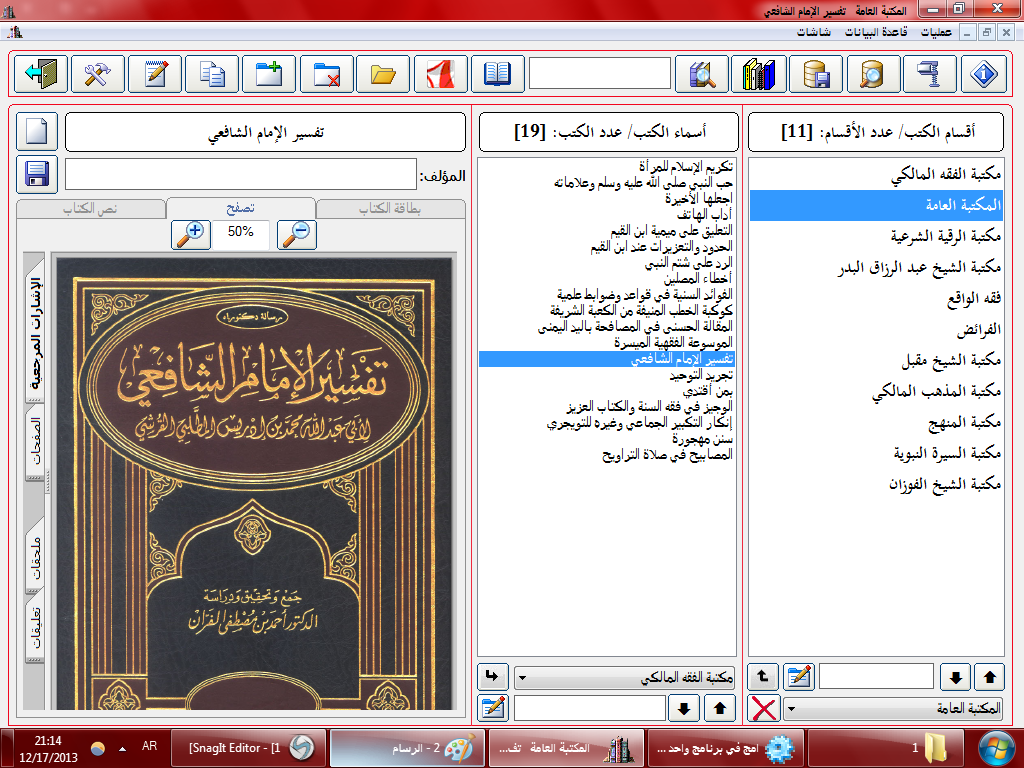Click the المؤلف author input field

(x=240, y=175)
